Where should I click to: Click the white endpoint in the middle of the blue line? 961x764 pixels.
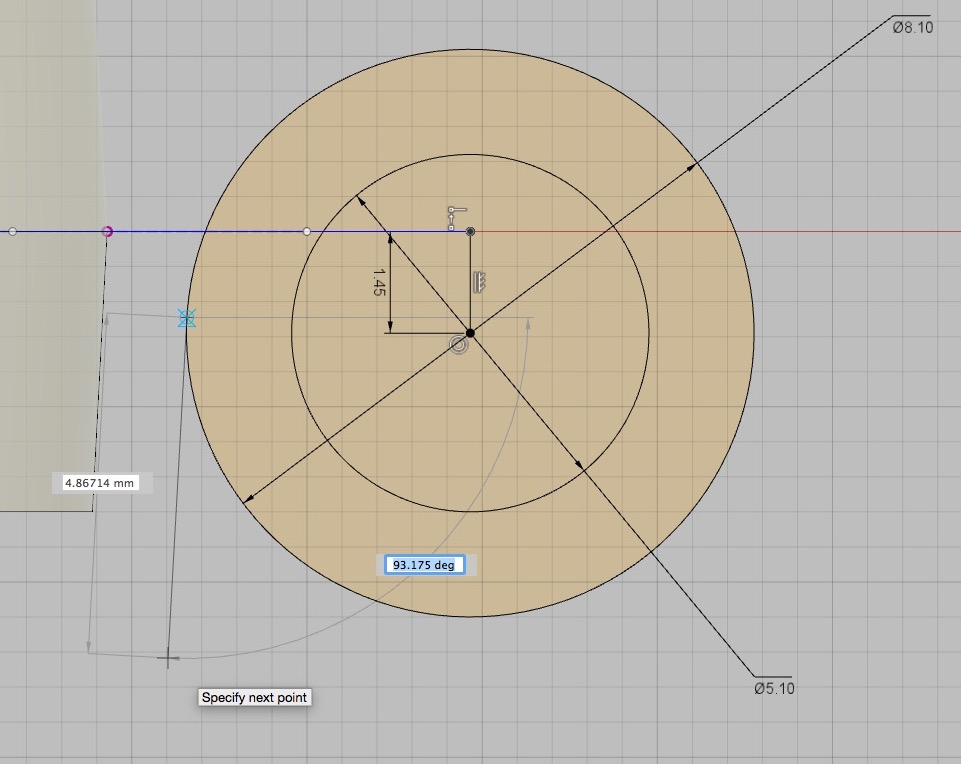tap(307, 232)
